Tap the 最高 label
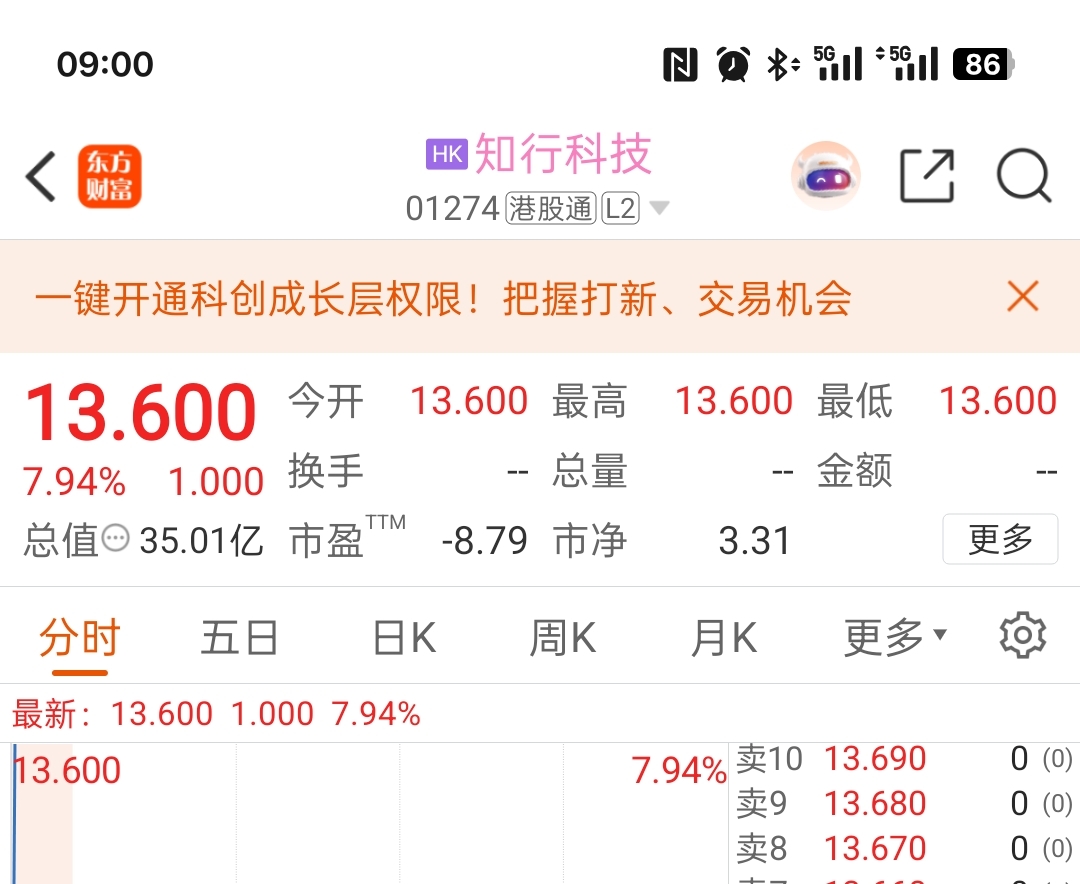Viewport: 1080px width, 884px height. [x=590, y=401]
